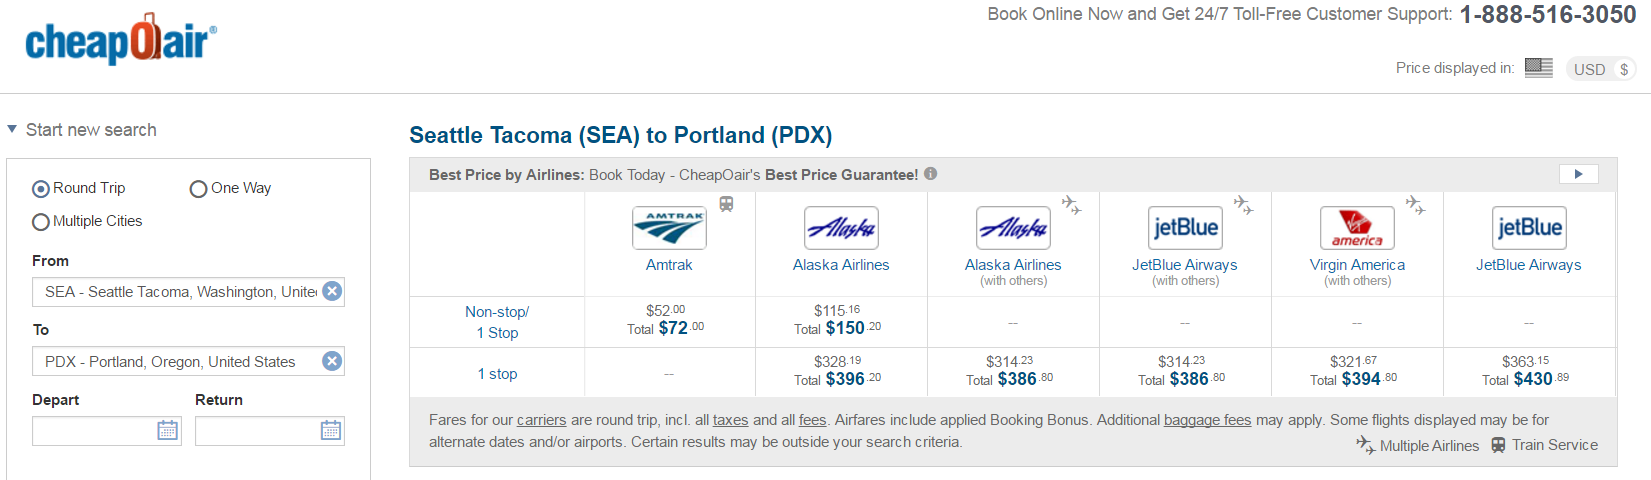Open the USD currency selector
The image size is (1651, 480).
(1600, 69)
